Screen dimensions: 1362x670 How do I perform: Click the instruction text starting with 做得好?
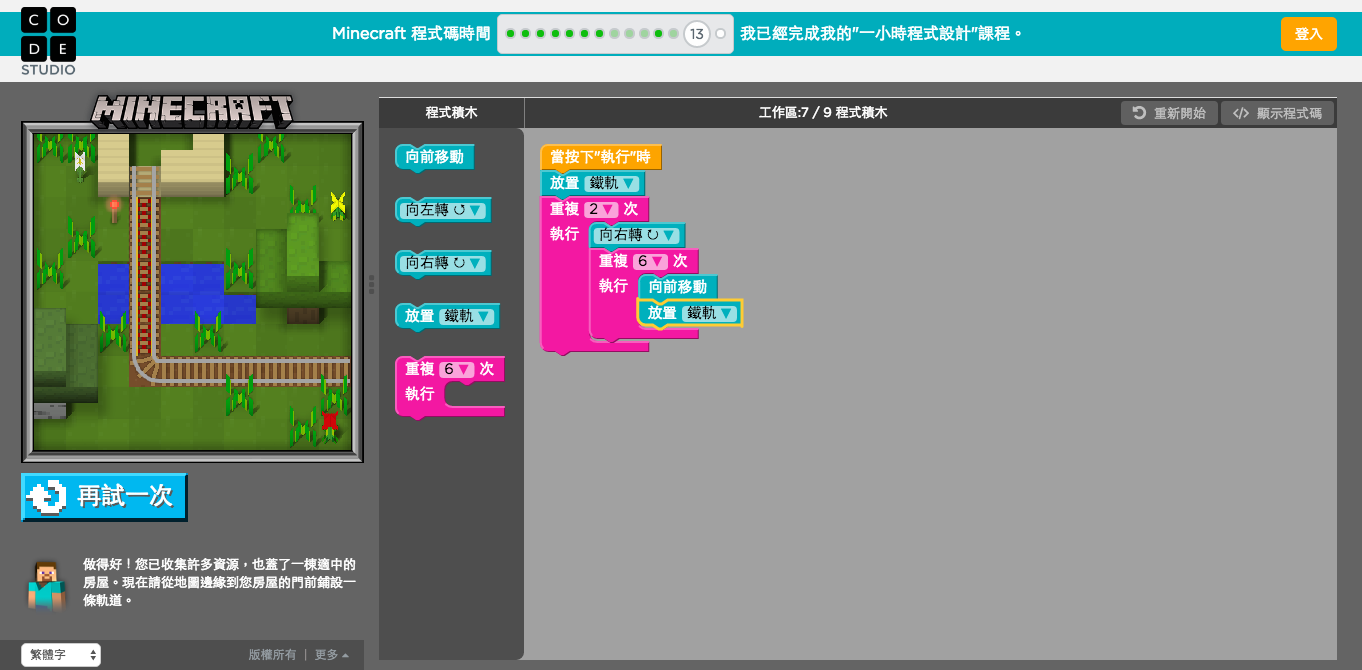tap(219, 583)
